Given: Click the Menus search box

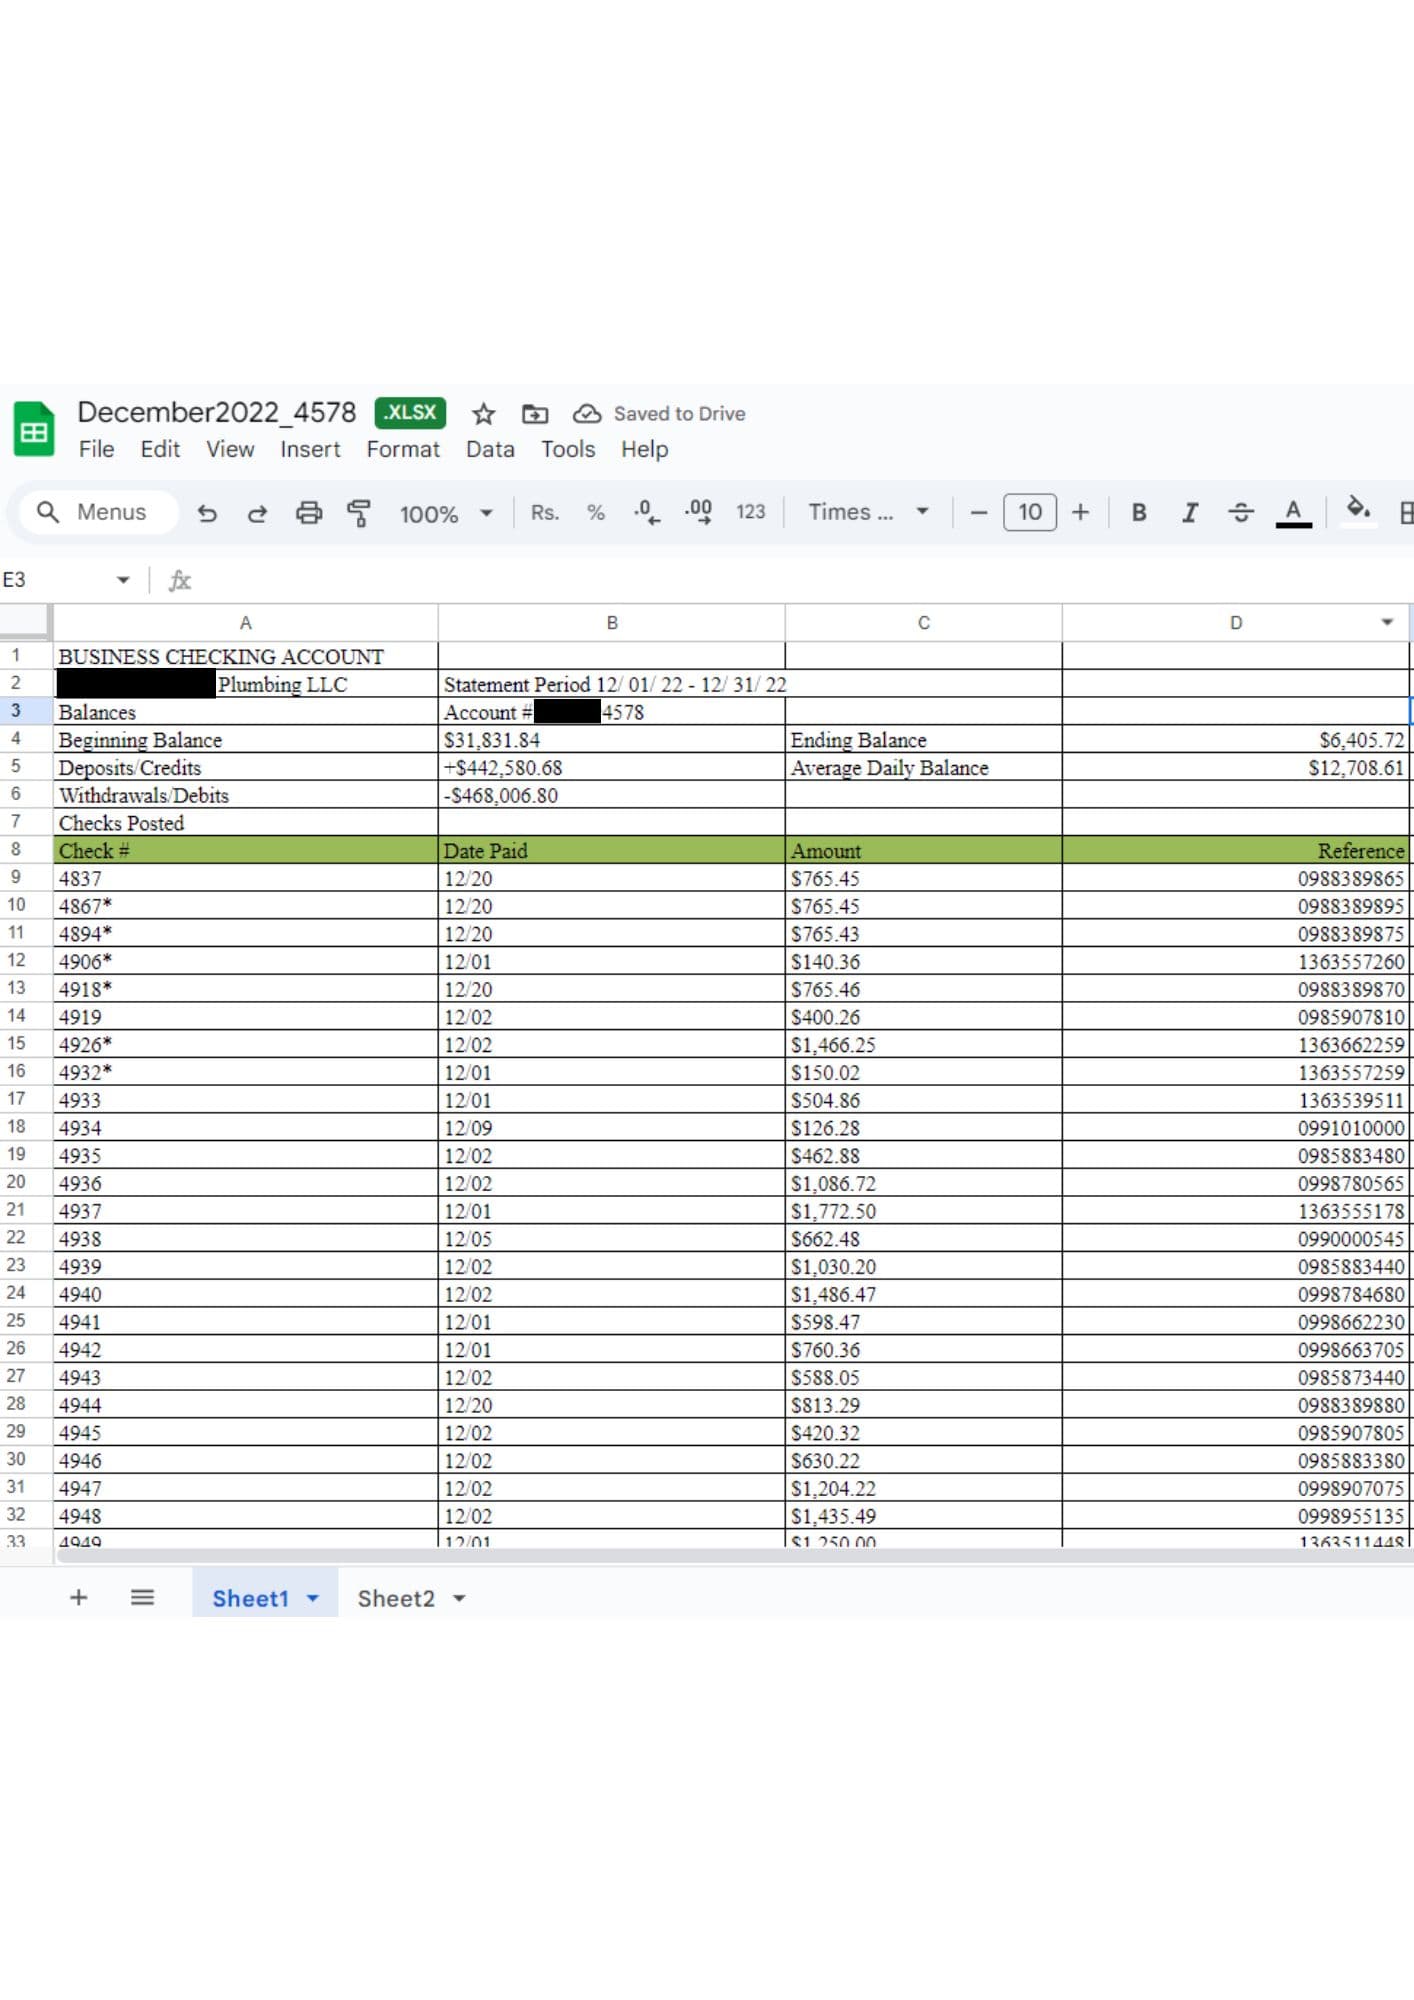Looking at the screenshot, I should tap(98, 512).
